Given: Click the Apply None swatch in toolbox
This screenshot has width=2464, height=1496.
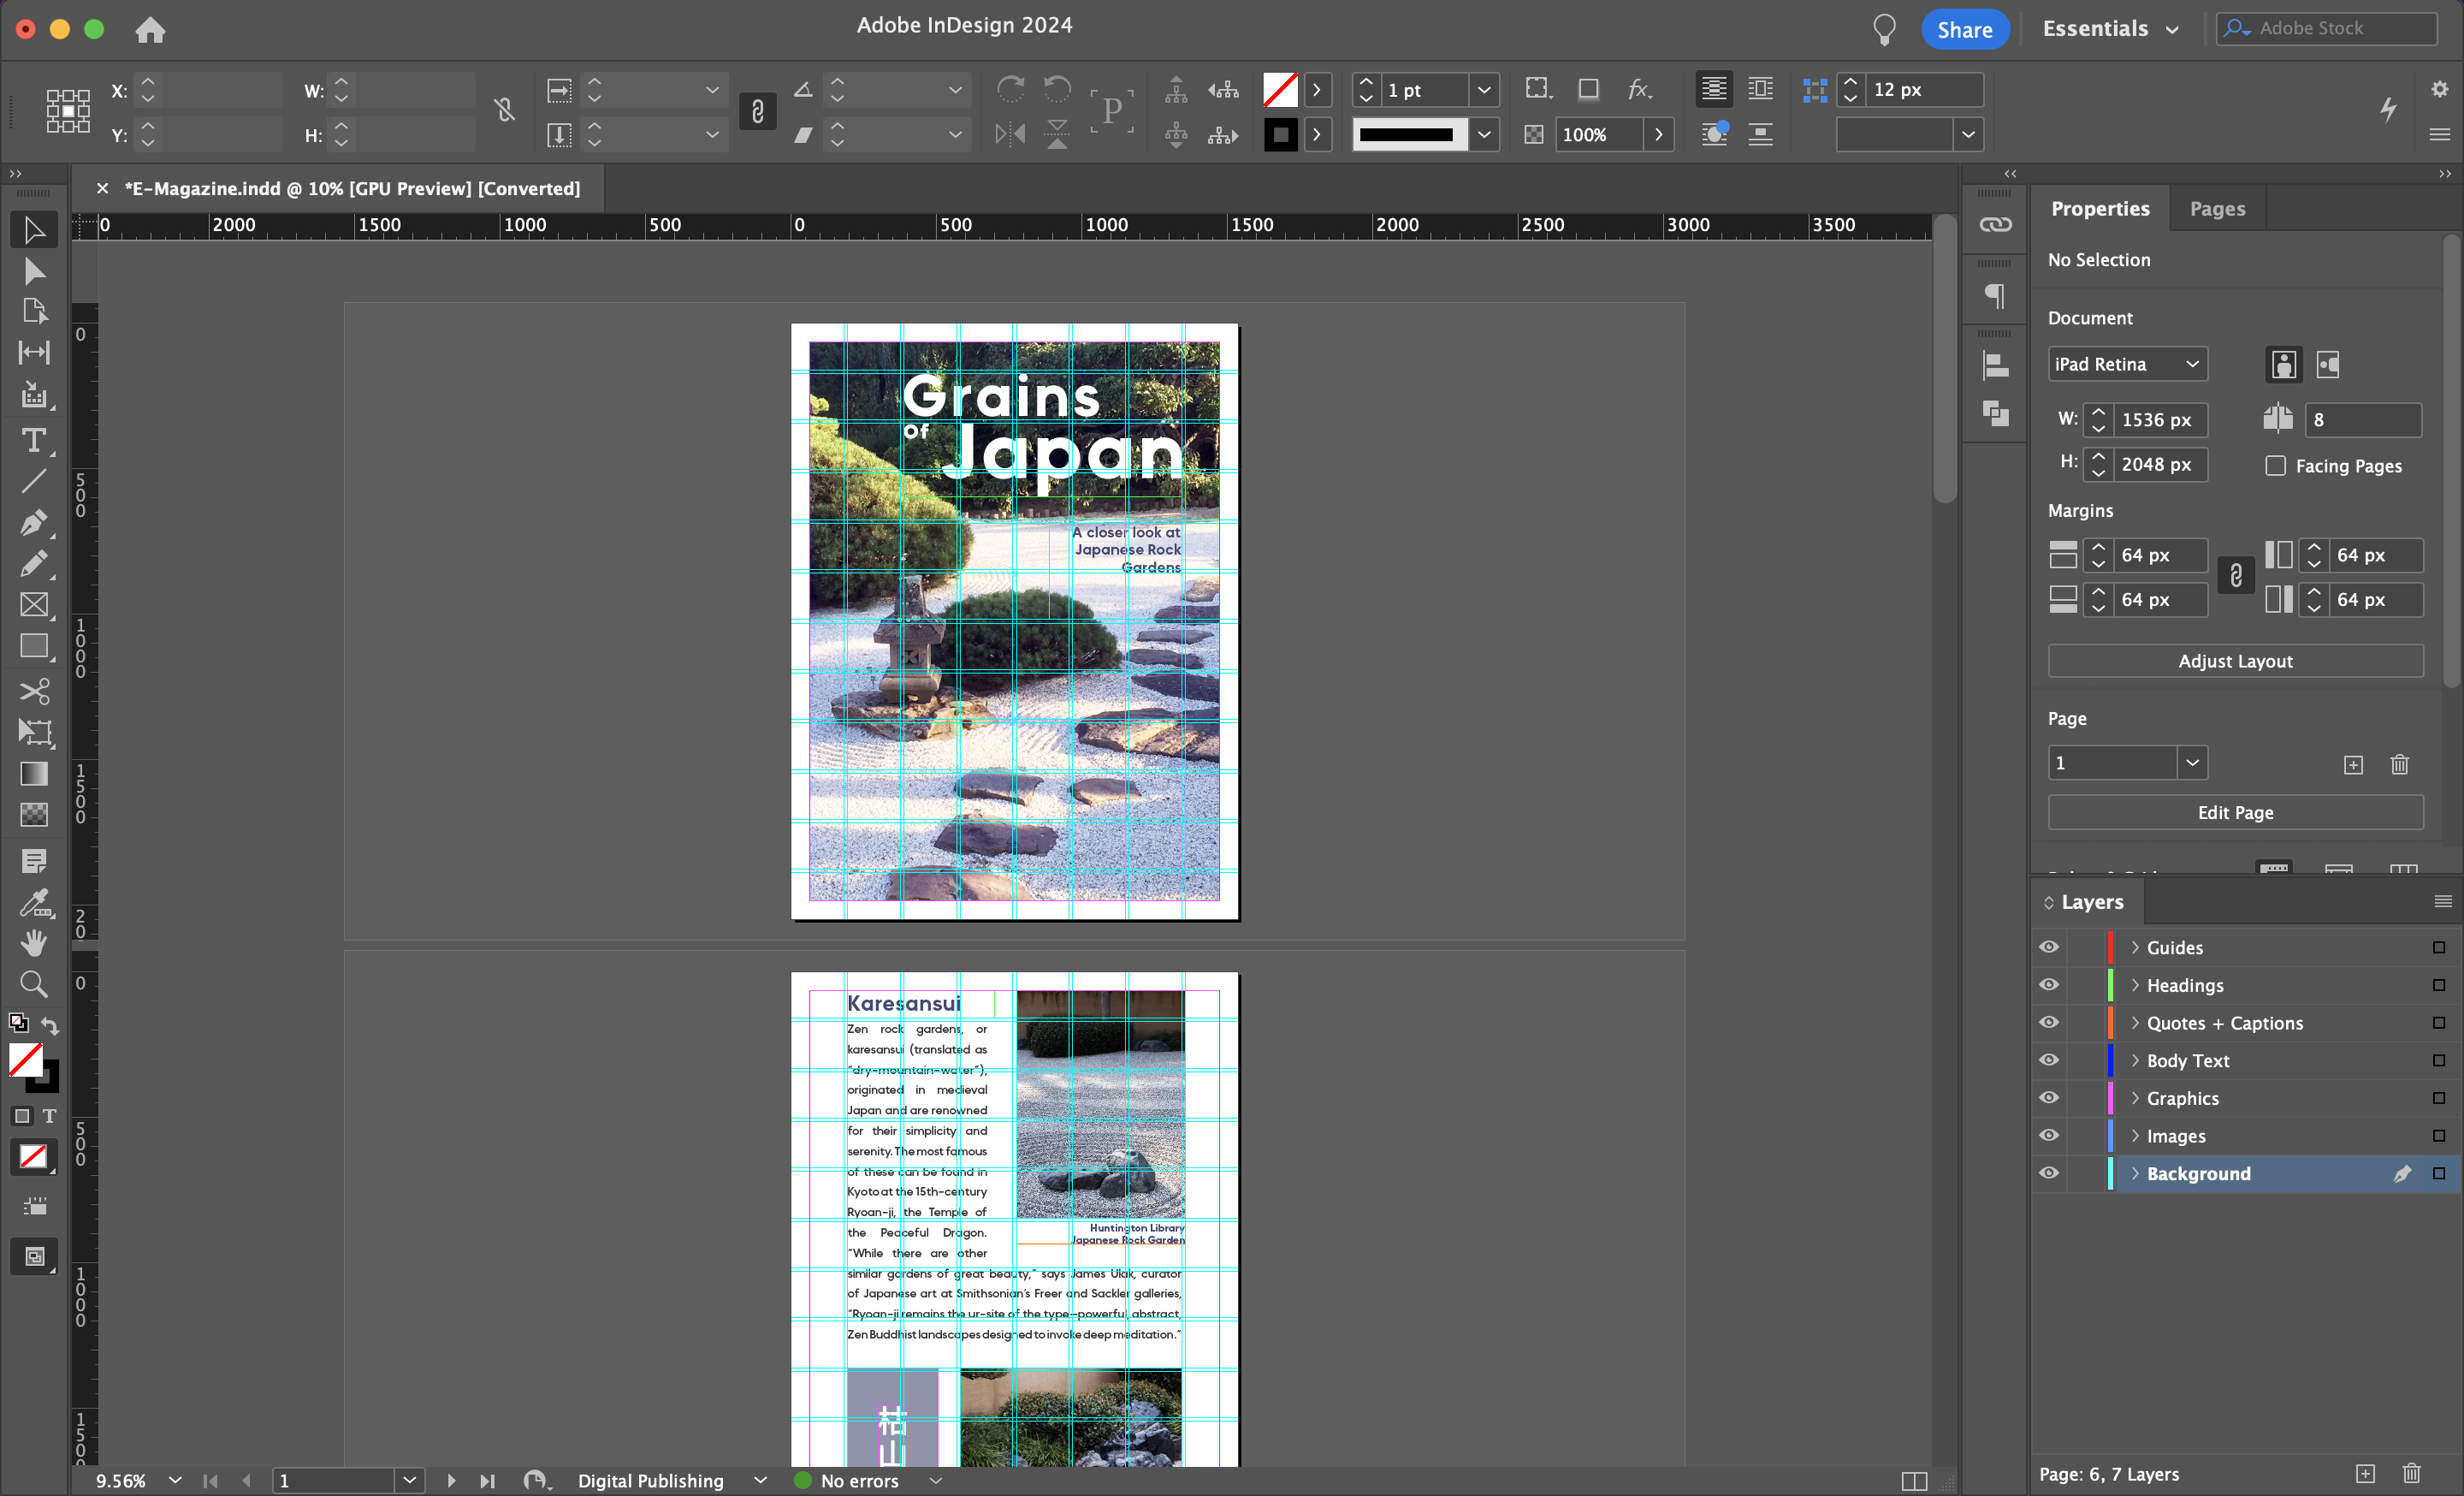Looking at the screenshot, I should click(x=34, y=1158).
